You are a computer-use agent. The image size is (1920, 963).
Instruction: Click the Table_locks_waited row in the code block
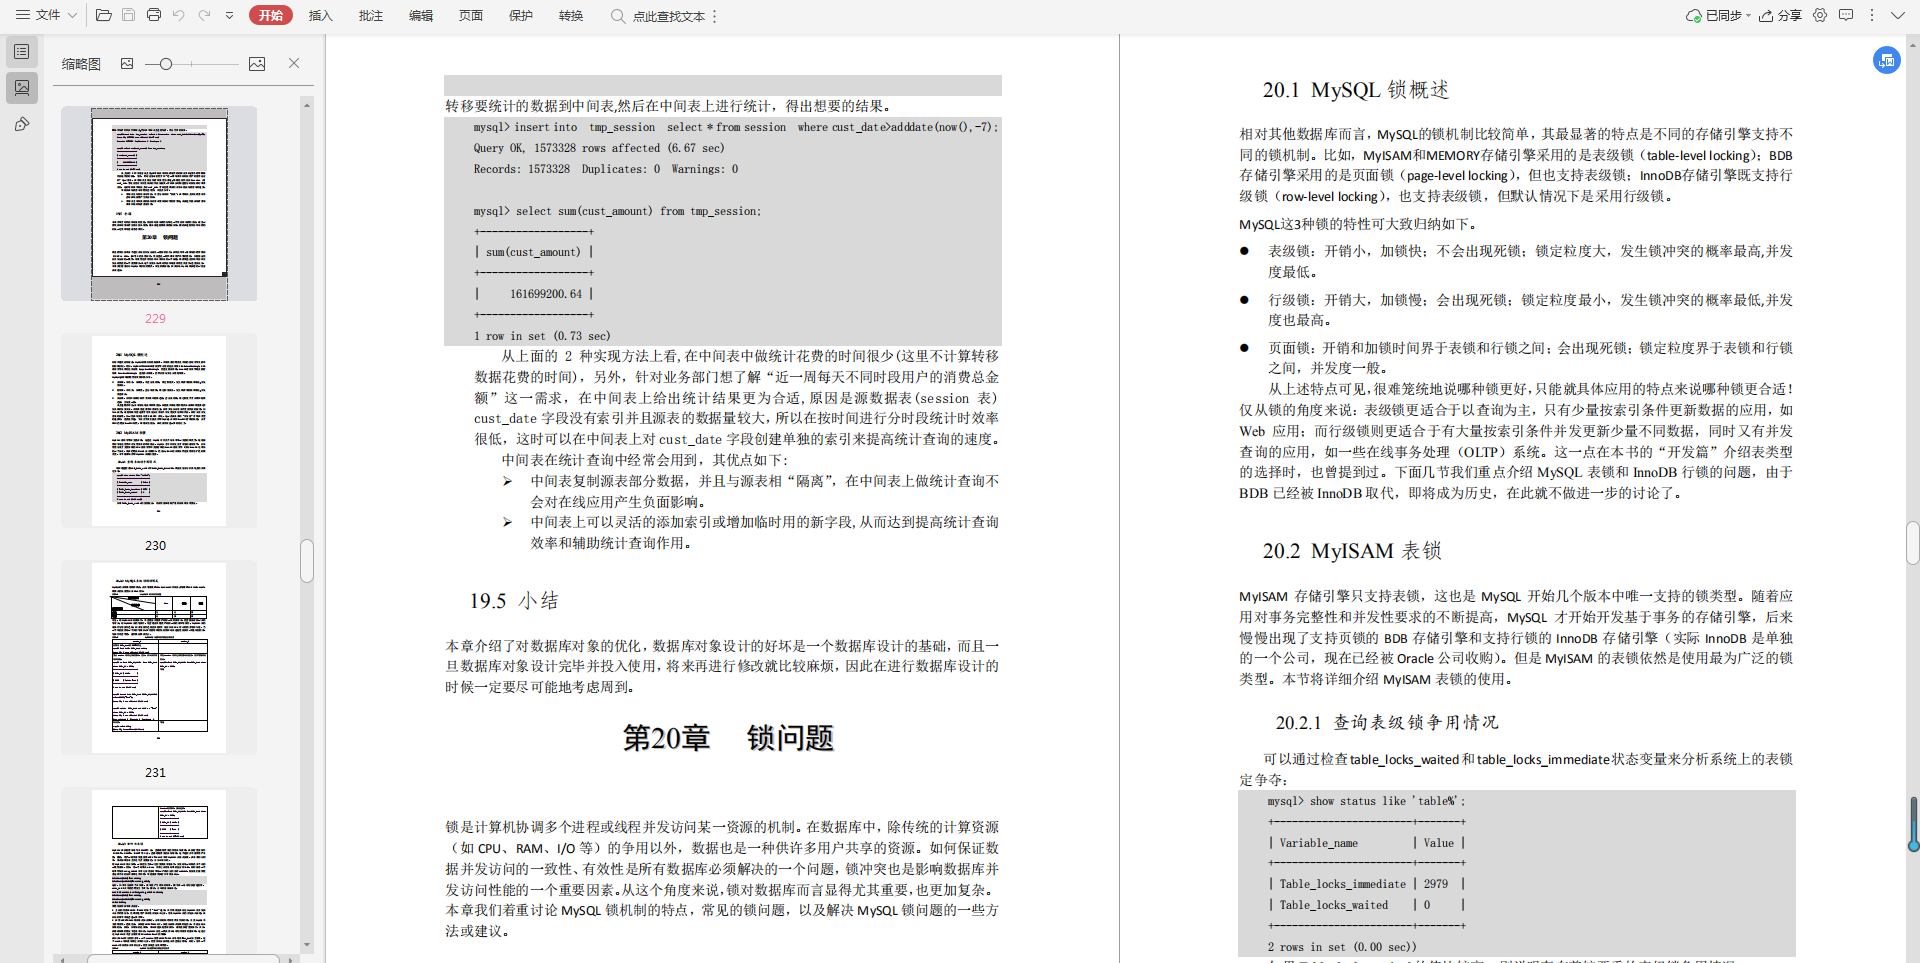(x=1366, y=905)
